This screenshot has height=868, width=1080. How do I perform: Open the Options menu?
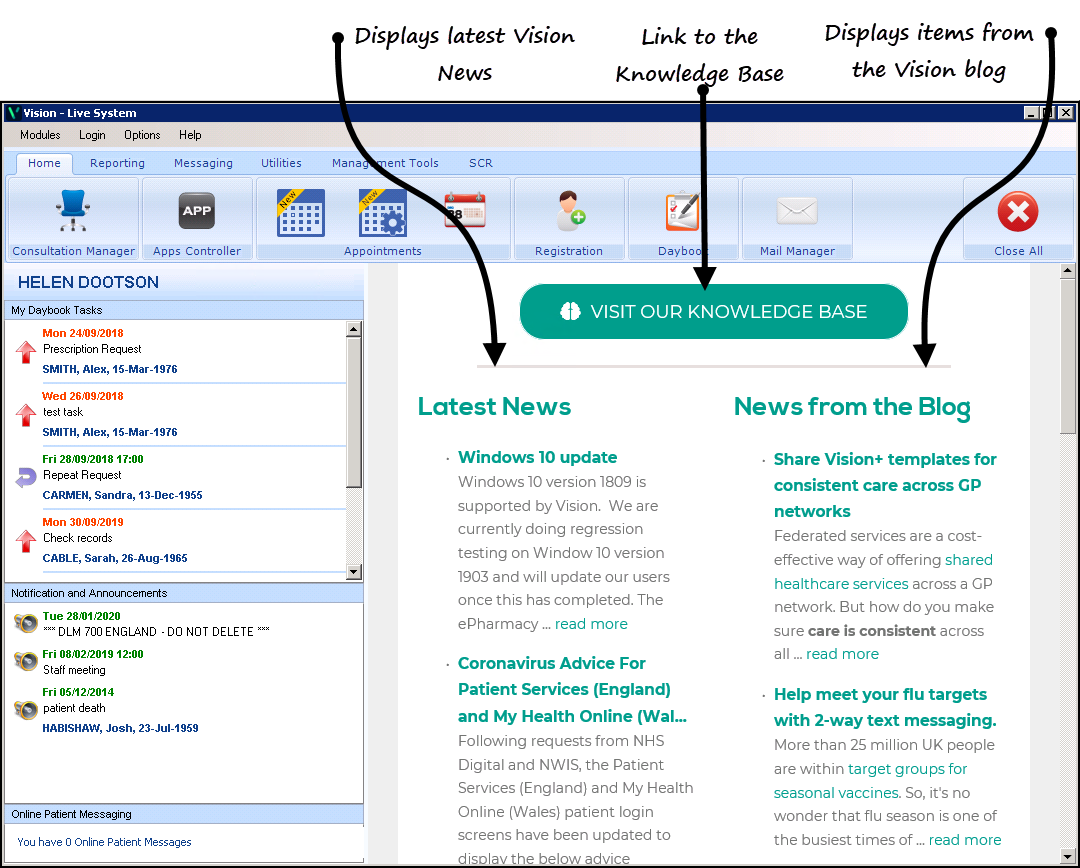pos(142,135)
